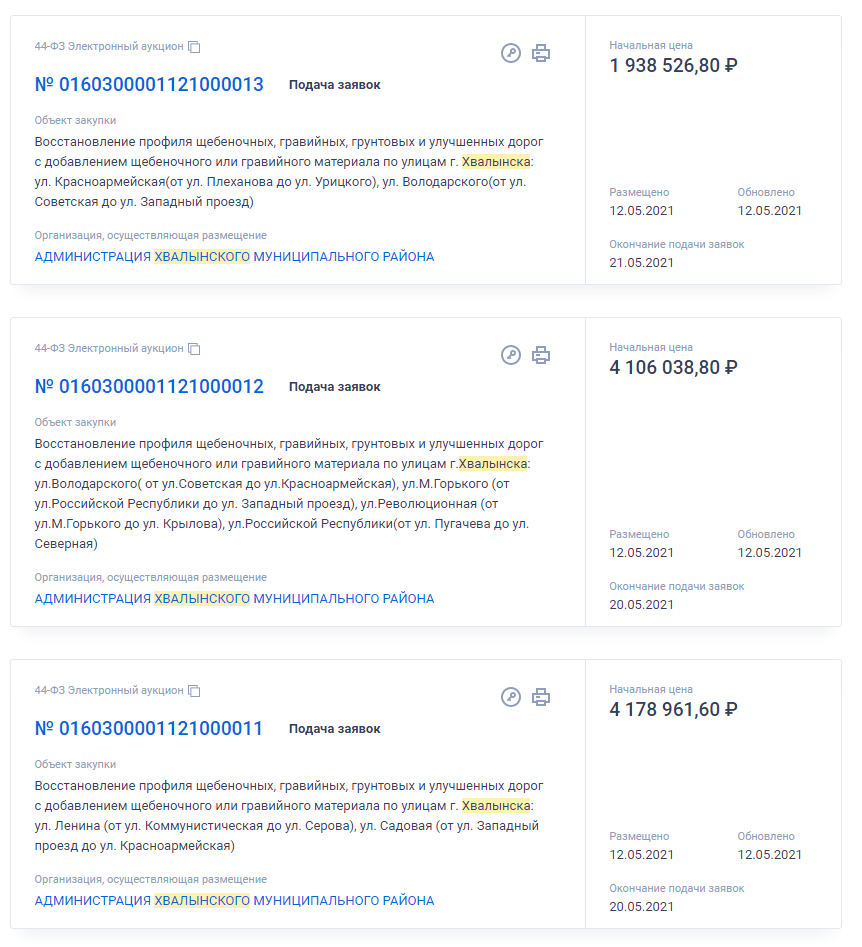
Task: Open the electronic signature key icon for purchase 0160300001121000013
Action: pos(511,53)
